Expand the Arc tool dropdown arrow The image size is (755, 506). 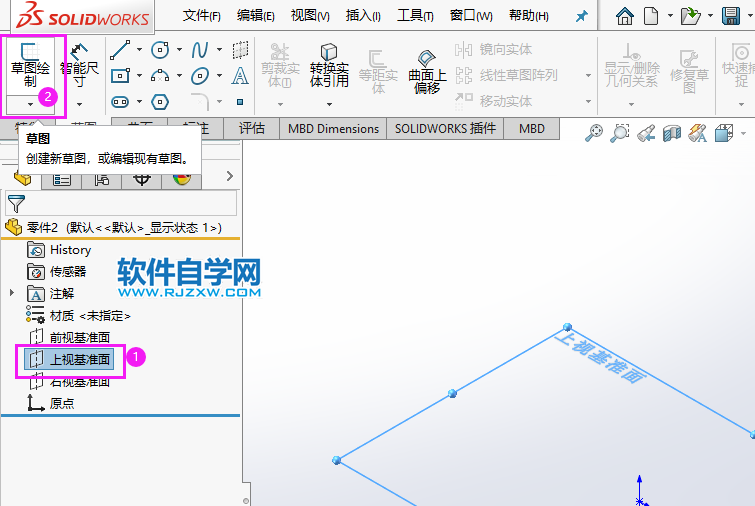tap(180, 76)
